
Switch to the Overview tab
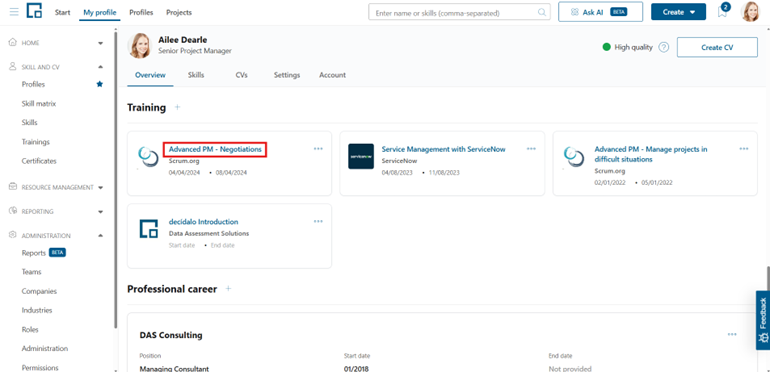tap(150, 75)
